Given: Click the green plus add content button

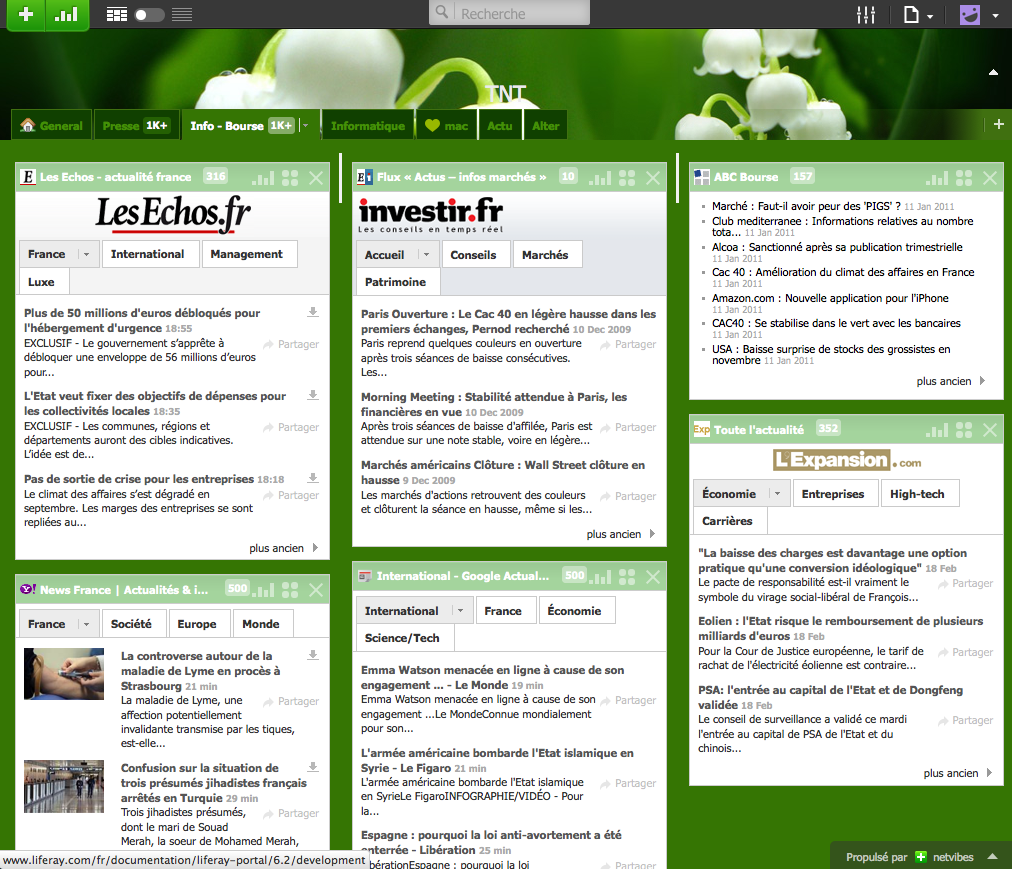Looking at the screenshot, I should [x=27, y=15].
